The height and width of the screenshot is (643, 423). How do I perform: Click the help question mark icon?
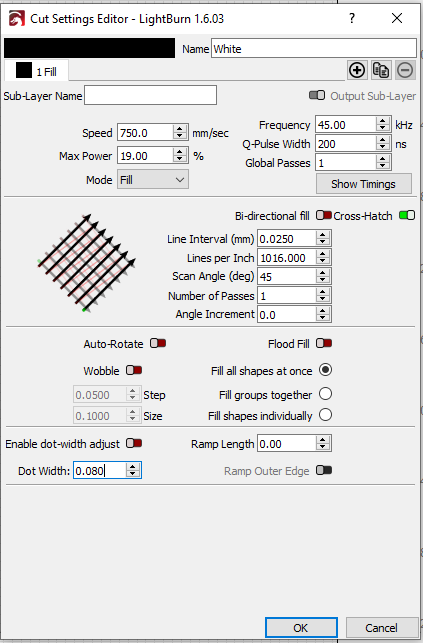click(x=352, y=18)
